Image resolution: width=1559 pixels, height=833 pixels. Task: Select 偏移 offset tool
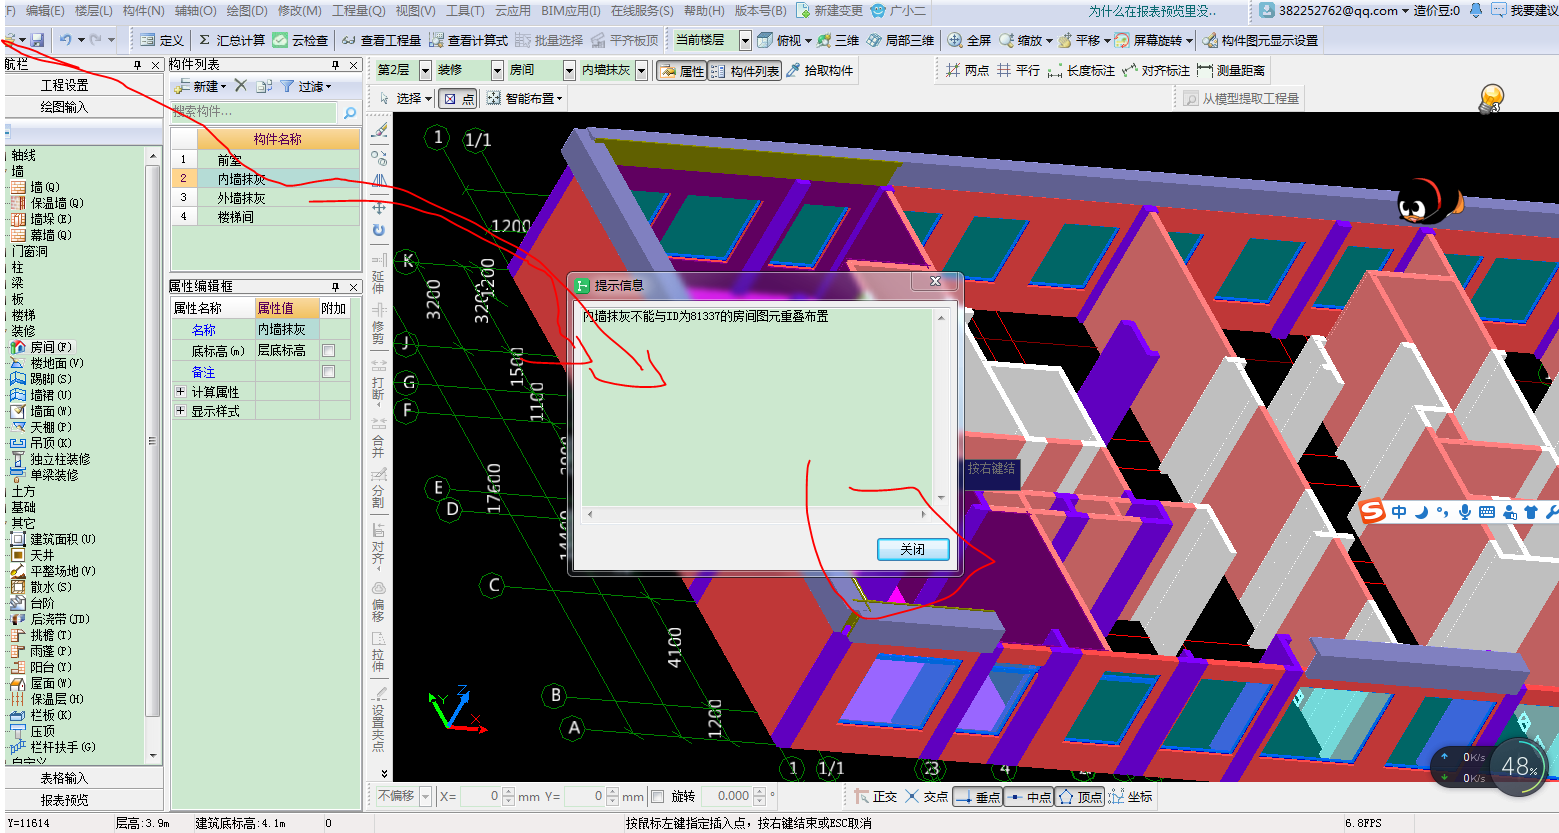point(378,601)
